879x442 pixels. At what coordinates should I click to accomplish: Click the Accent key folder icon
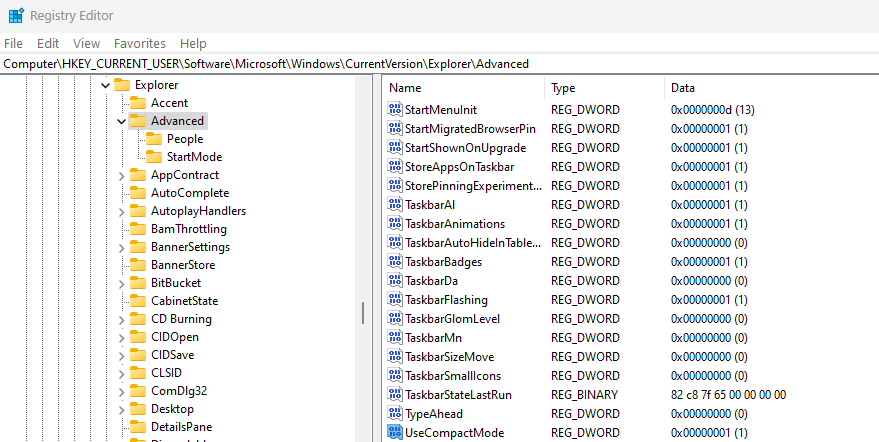137,103
